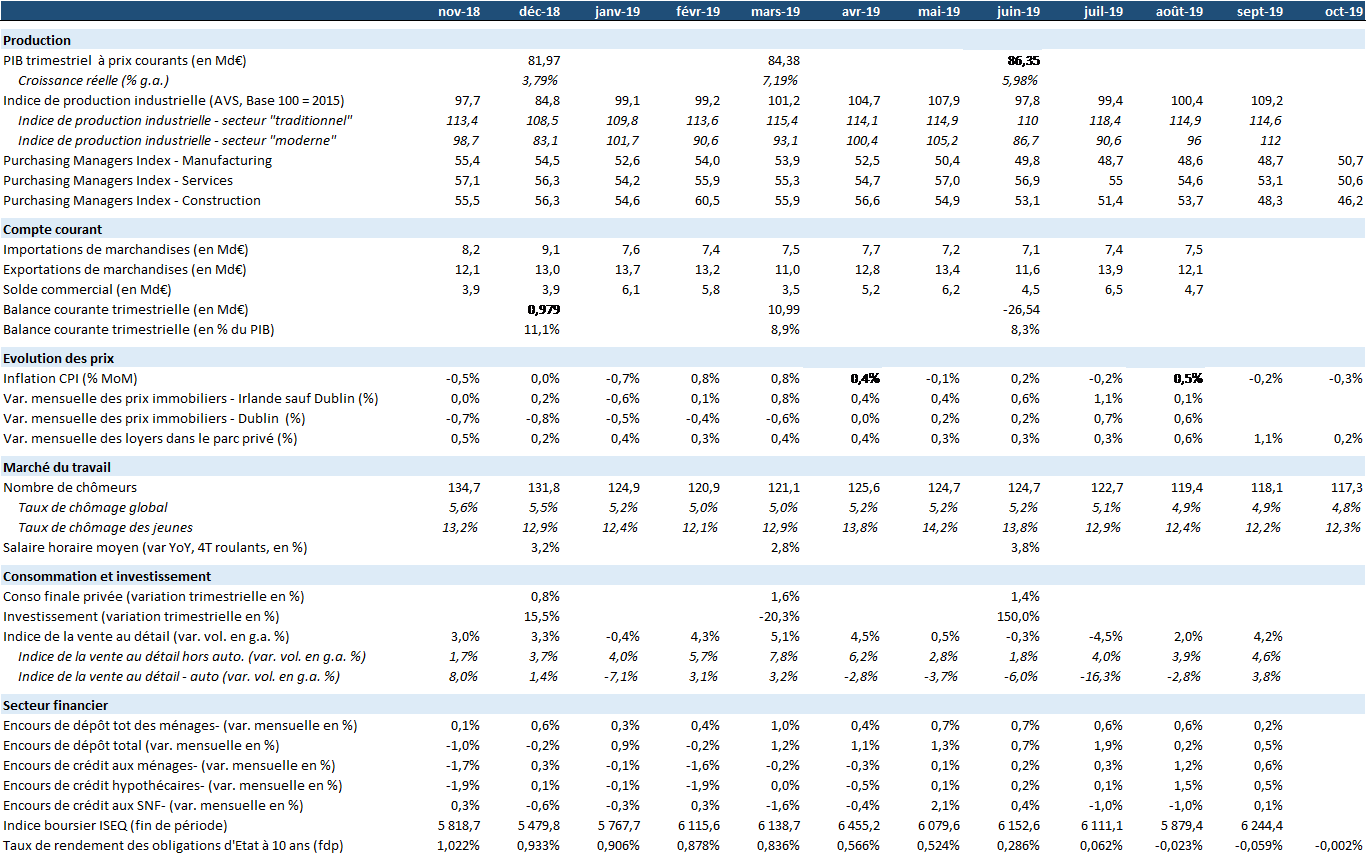This screenshot has width=1367, height=856.
Task: Select the PIB trimestriel à prix courants label
Action: [125, 60]
